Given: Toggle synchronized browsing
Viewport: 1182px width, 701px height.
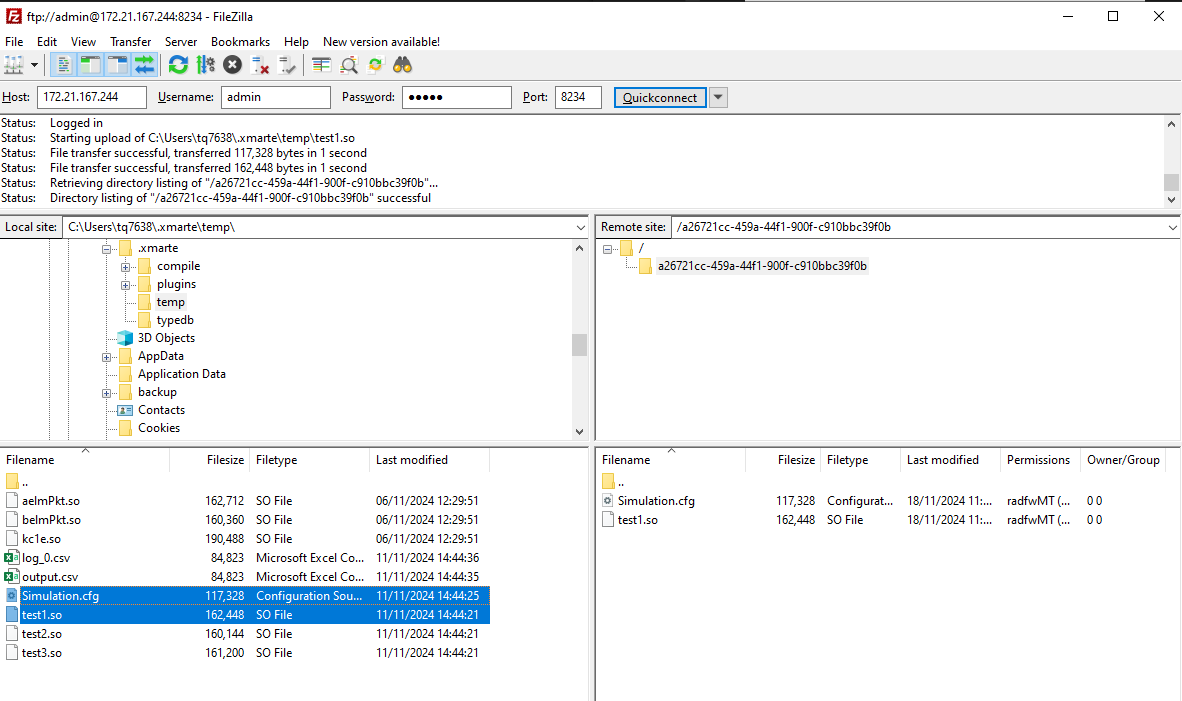Looking at the screenshot, I should pyautogui.click(x=375, y=64).
